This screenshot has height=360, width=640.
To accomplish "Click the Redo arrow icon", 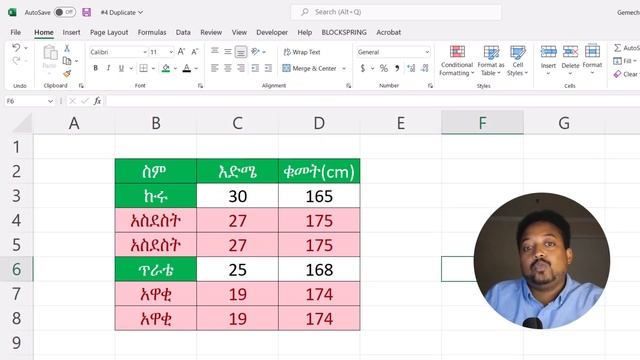I will tap(16, 60).
